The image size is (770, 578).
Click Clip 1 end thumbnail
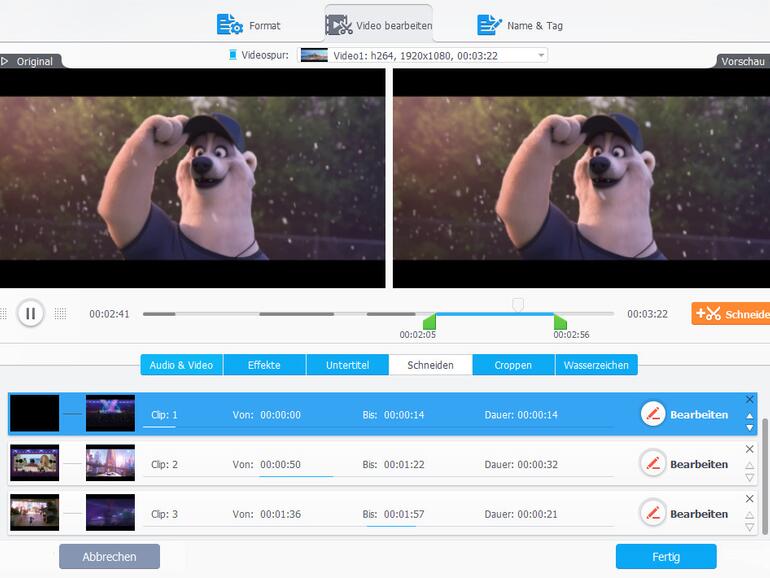coord(110,413)
